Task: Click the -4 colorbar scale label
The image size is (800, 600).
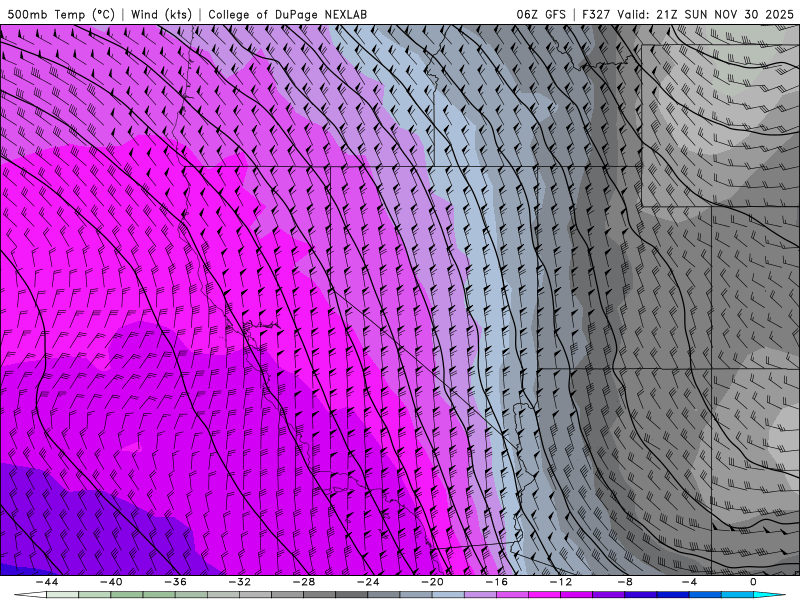Action: tap(689, 582)
